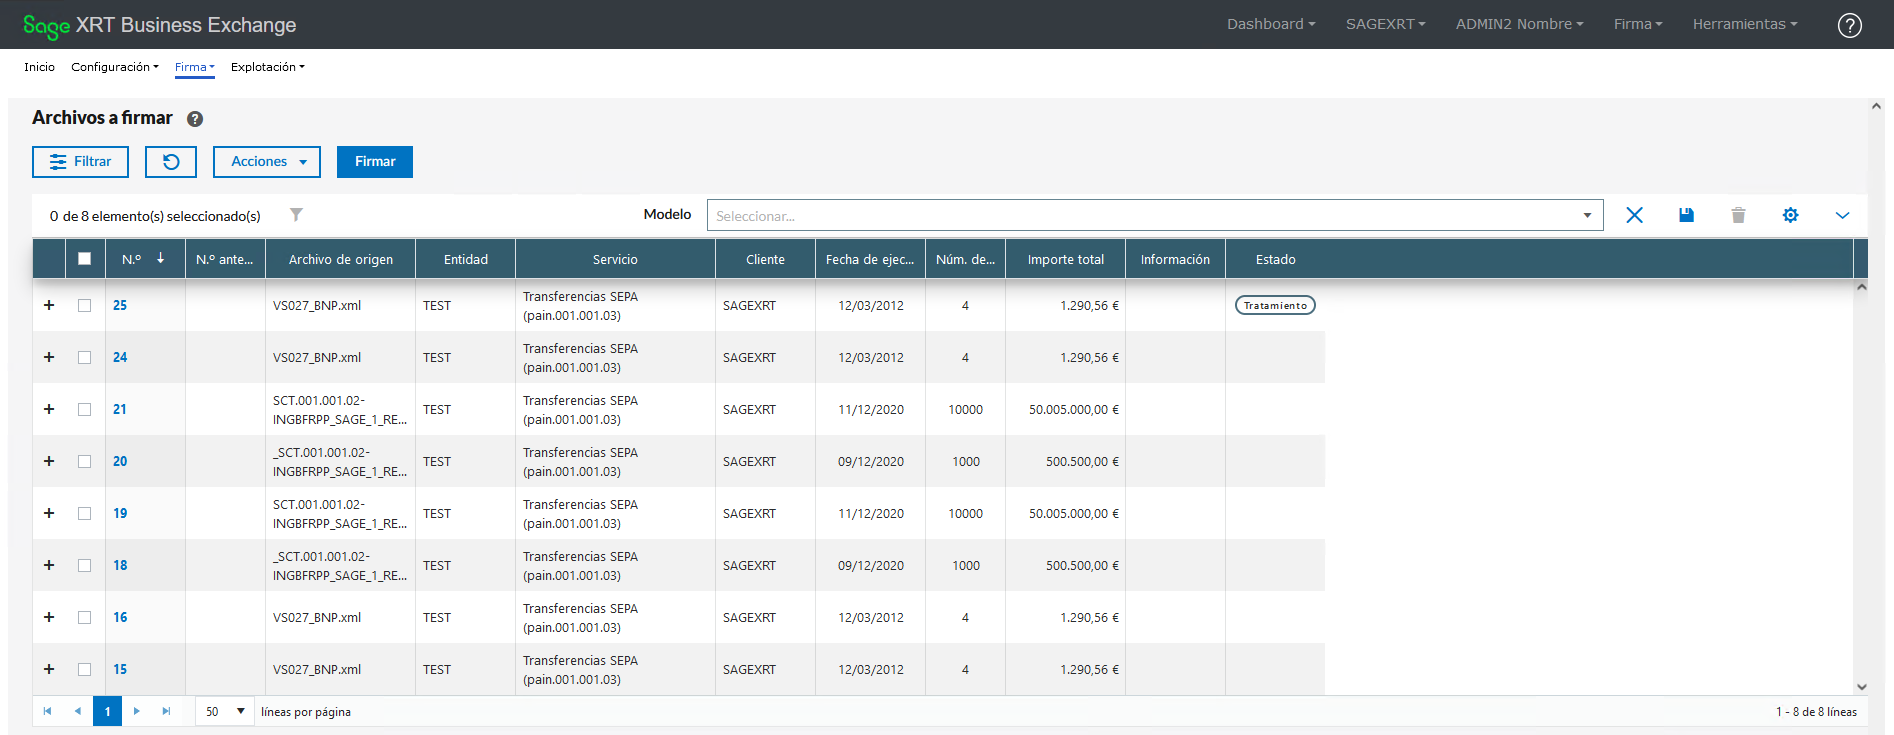Toggle the select-all header checkbox
Screen dimensions: 1894x735
pos(85,259)
